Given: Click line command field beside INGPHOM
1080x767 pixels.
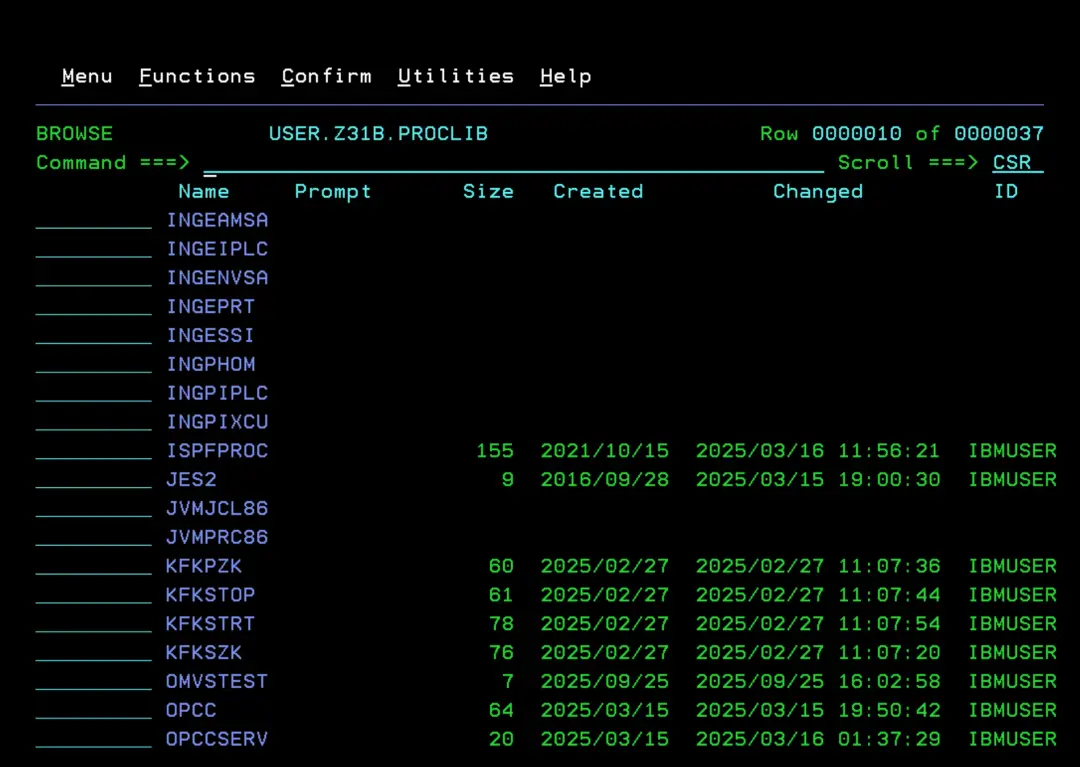Looking at the screenshot, I should point(94,364).
